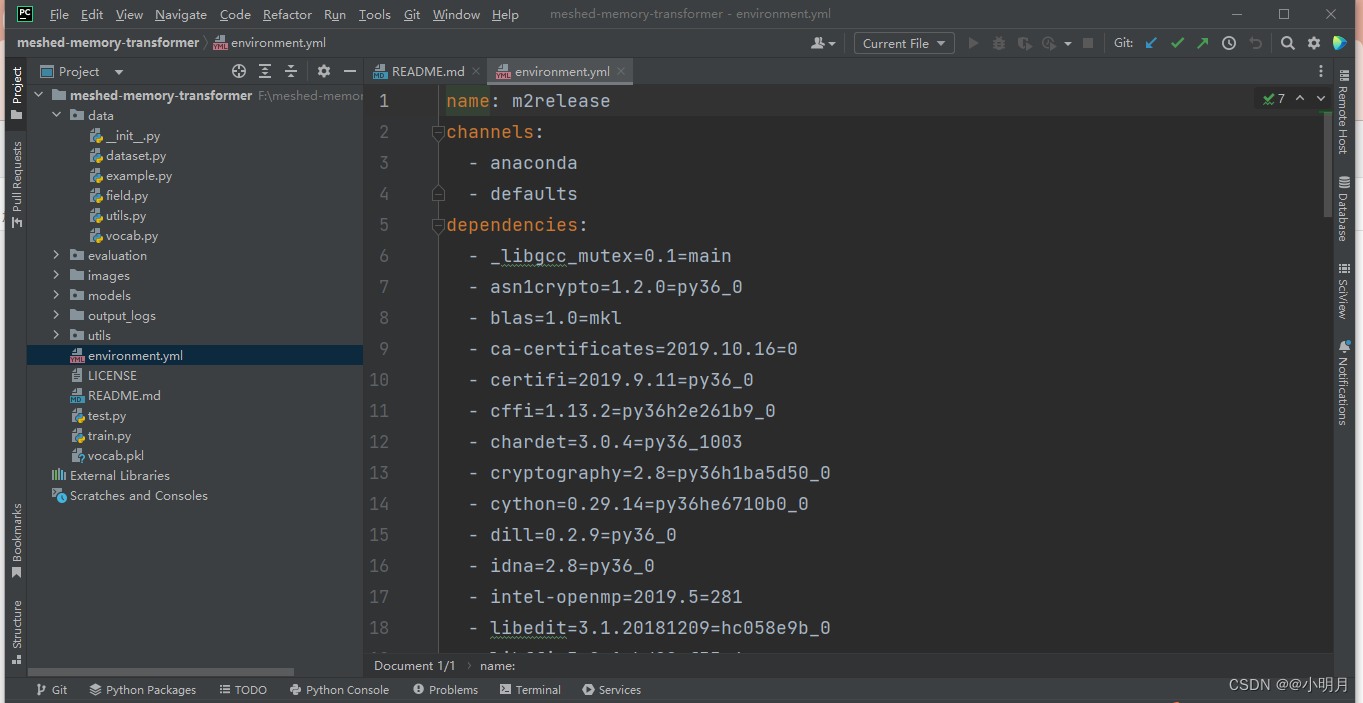Go to next highlighted problem arrow
The width and height of the screenshot is (1363, 703).
pyautogui.click(x=1321, y=98)
